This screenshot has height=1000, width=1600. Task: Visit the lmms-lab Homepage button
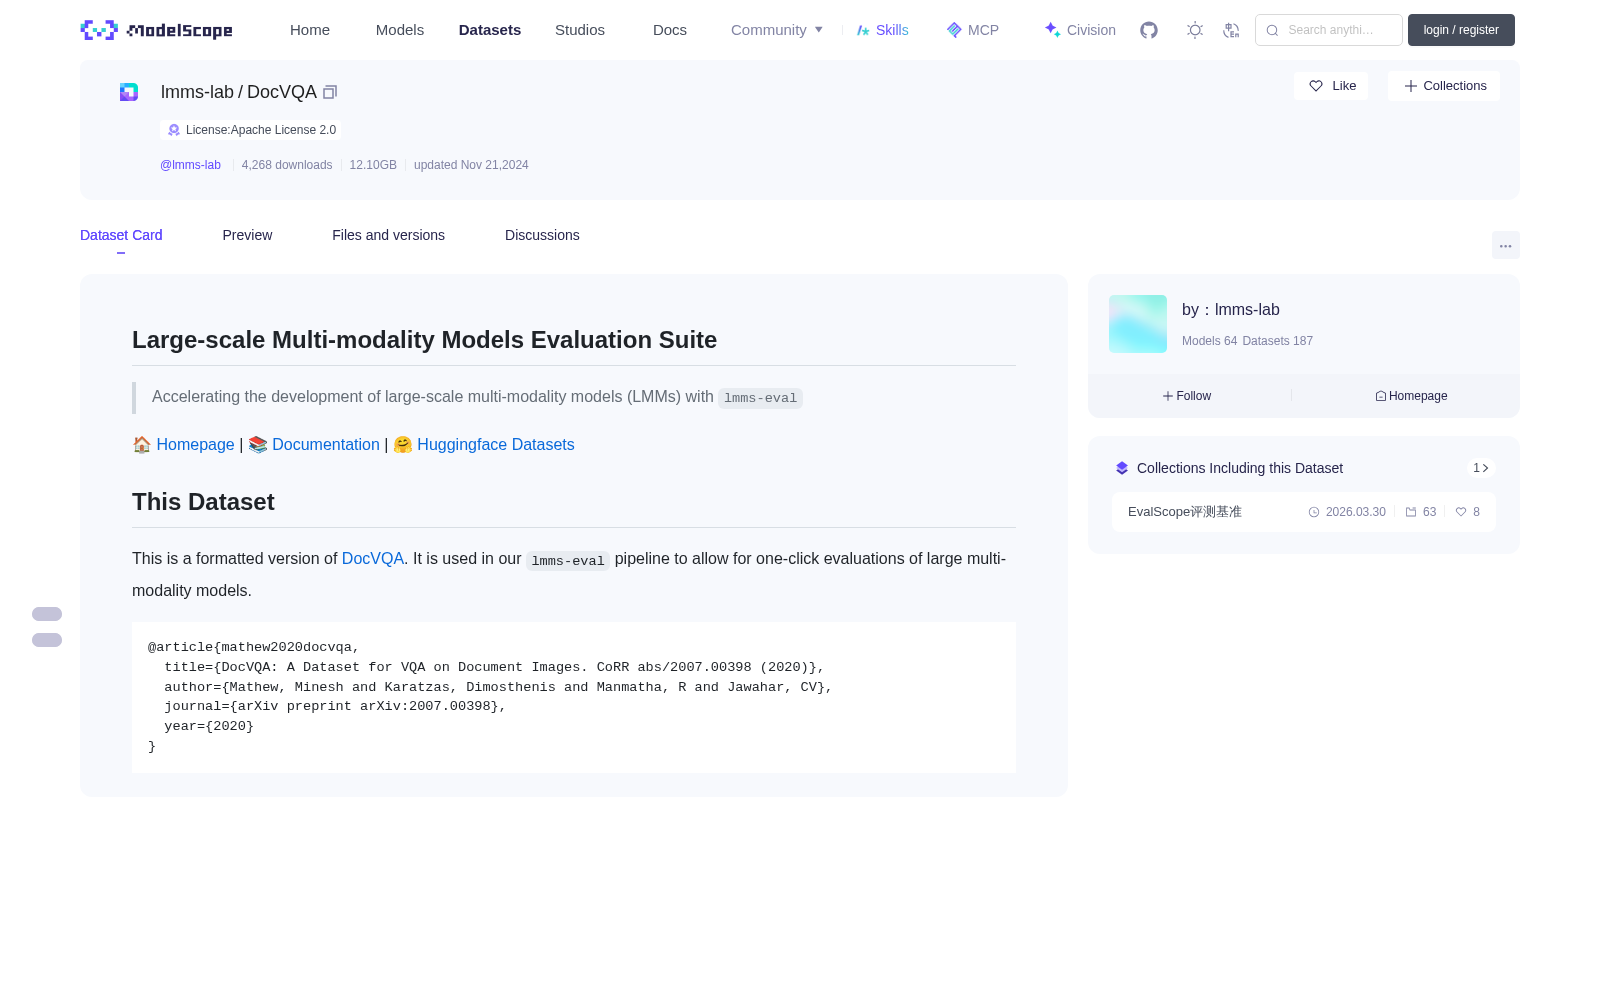pos(1411,396)
